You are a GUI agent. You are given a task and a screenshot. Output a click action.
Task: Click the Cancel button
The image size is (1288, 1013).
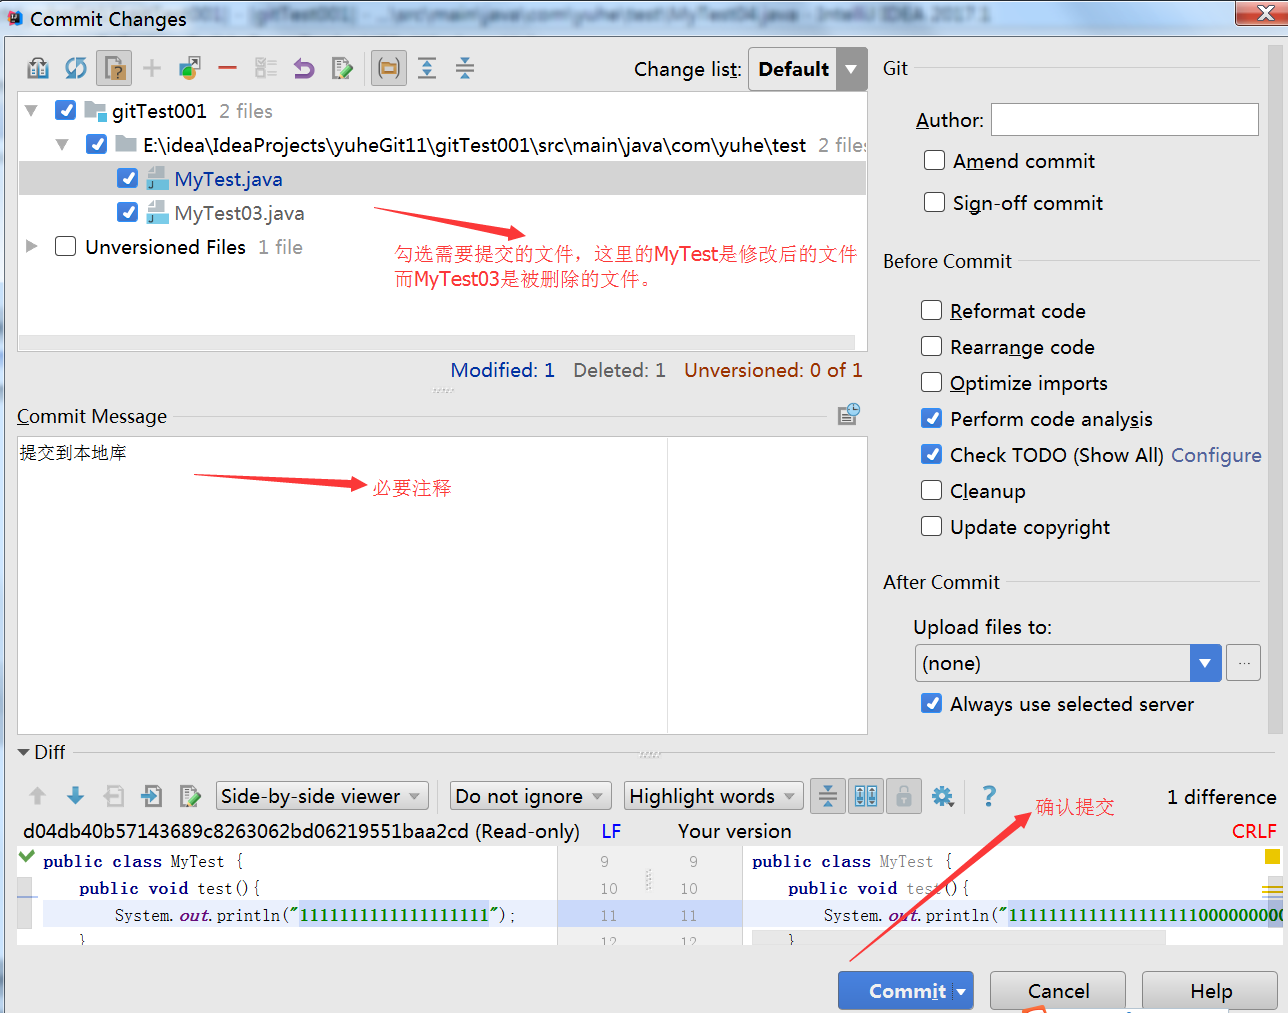(1058, 991)
